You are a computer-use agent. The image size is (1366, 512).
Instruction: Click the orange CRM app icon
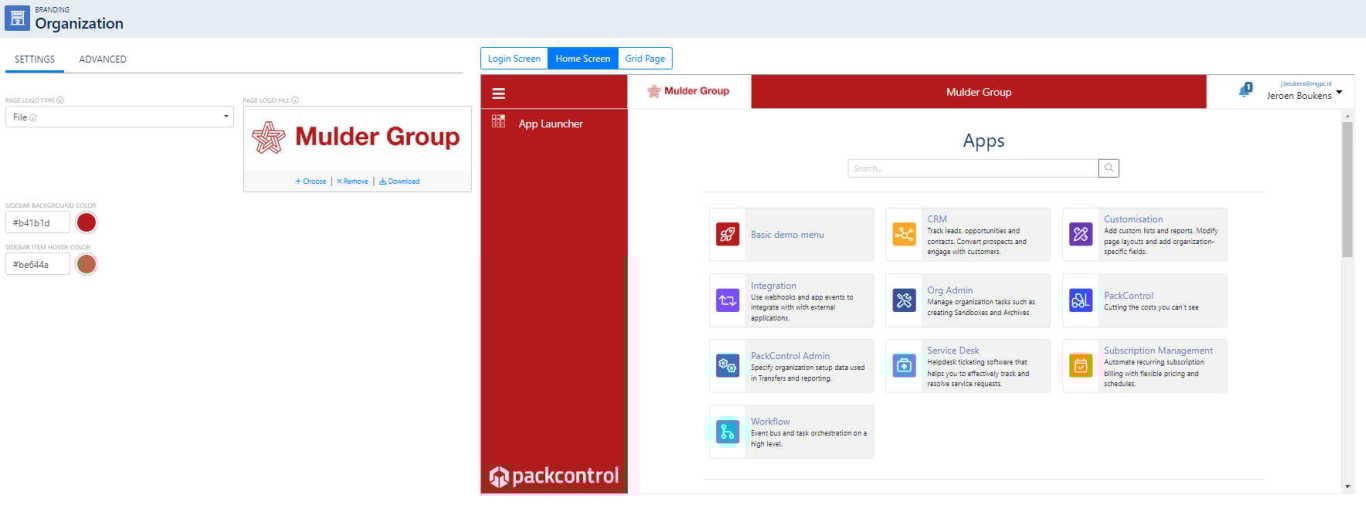pos(904,235)
